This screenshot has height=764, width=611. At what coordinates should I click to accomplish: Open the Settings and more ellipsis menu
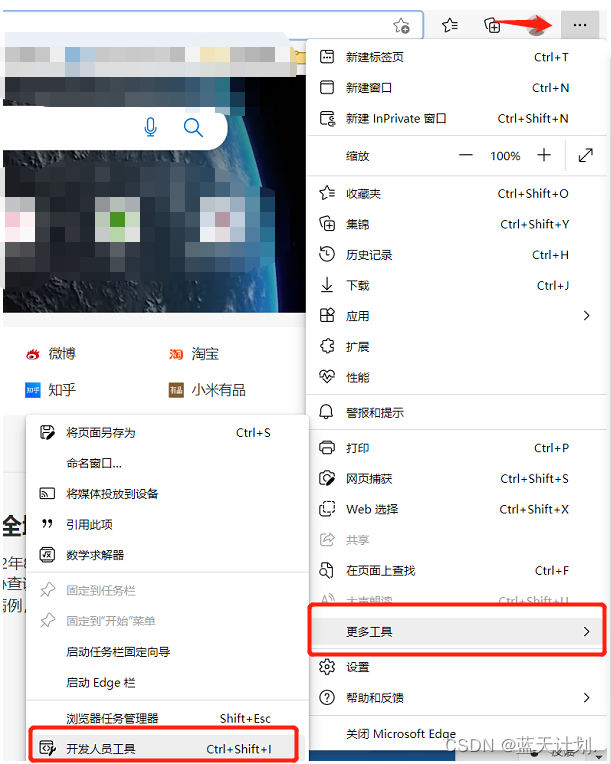[580, 25]
